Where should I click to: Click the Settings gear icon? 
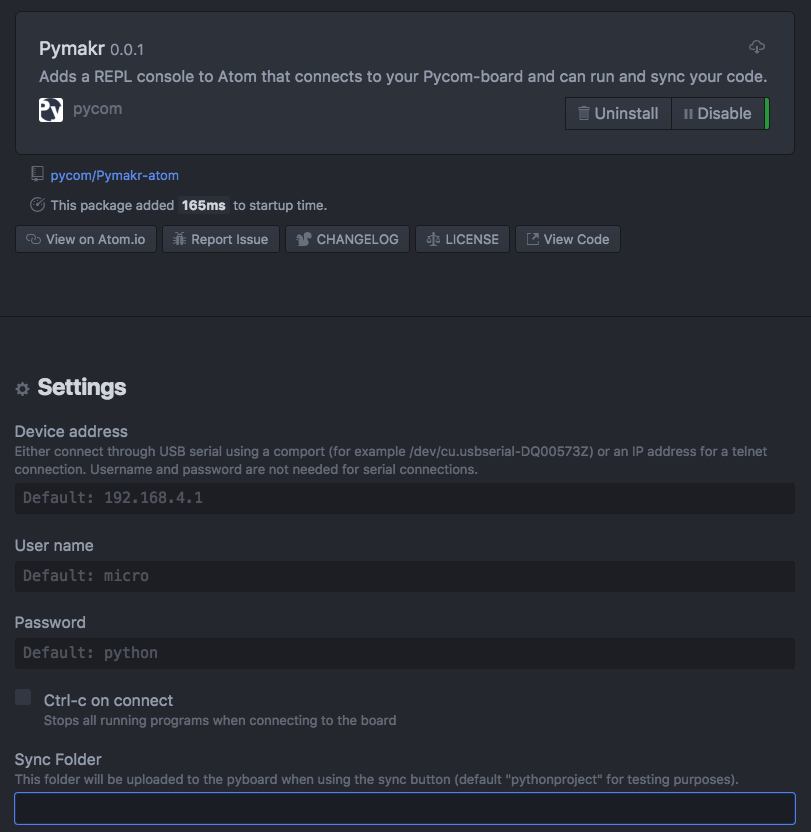[x=22, y=389]
